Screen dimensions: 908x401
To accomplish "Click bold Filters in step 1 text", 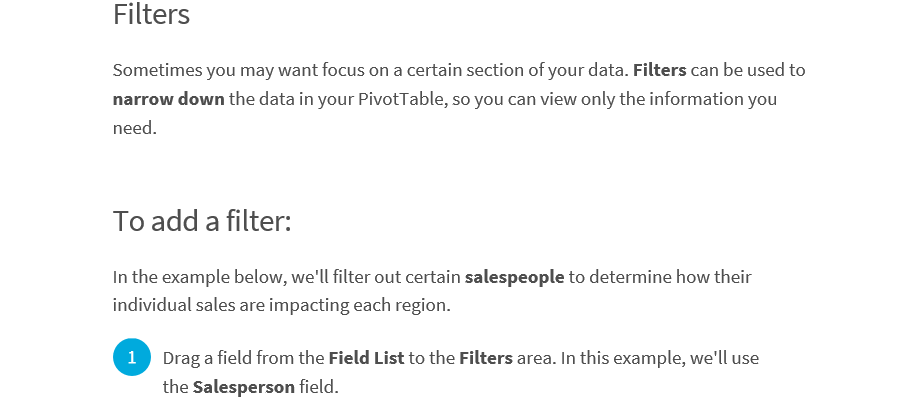I will (486, 358).
